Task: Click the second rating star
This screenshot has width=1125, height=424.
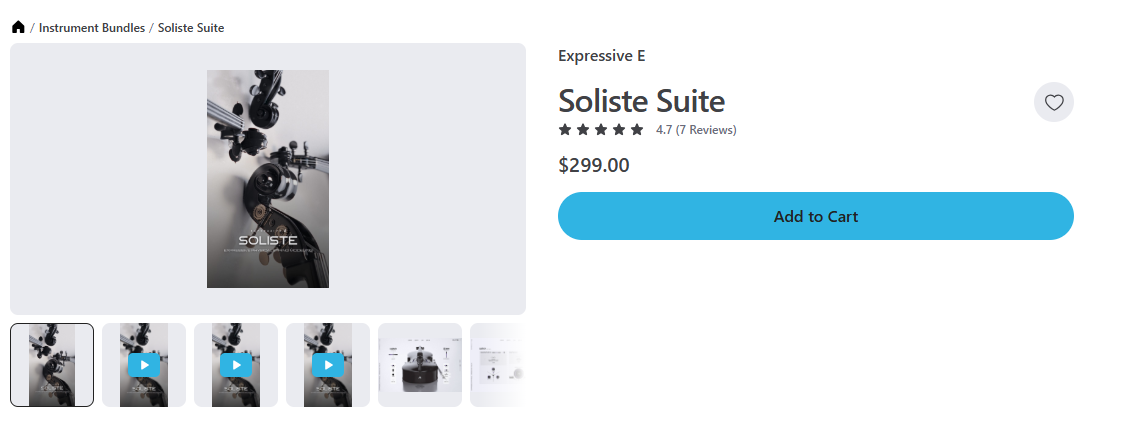Action: point(583,130)
